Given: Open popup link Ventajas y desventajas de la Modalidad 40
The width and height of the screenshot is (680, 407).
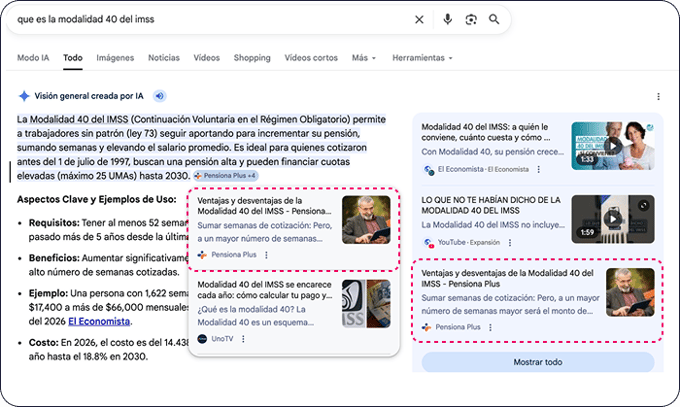Looking at the screenshot, I should pos(264,206).
